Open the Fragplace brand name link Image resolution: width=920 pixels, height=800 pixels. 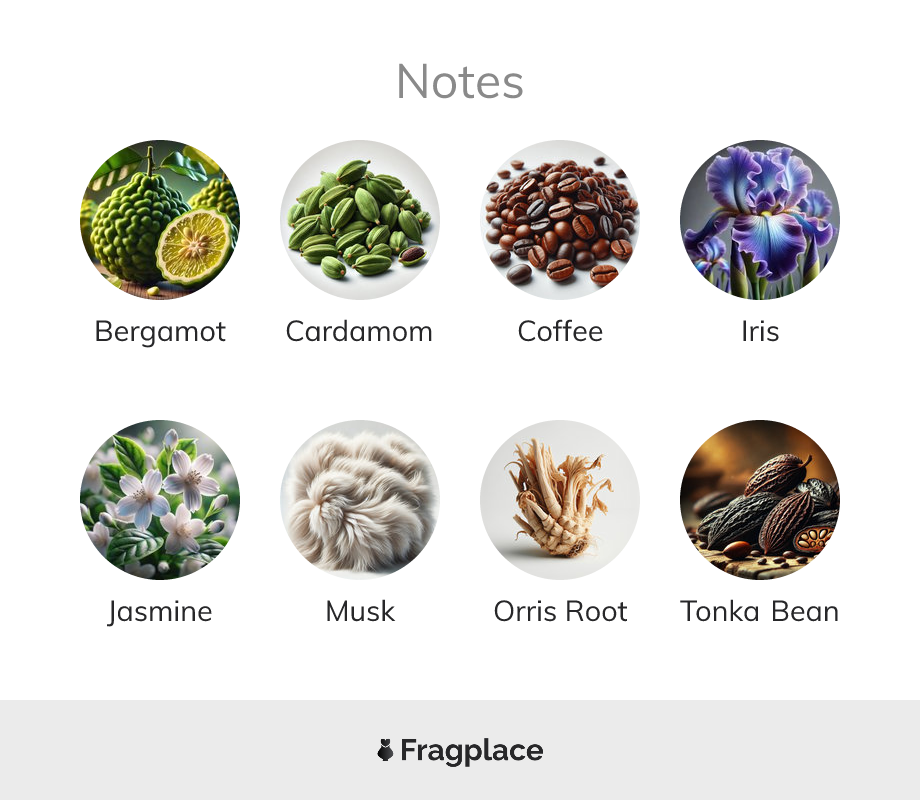[x=472, y=751]
